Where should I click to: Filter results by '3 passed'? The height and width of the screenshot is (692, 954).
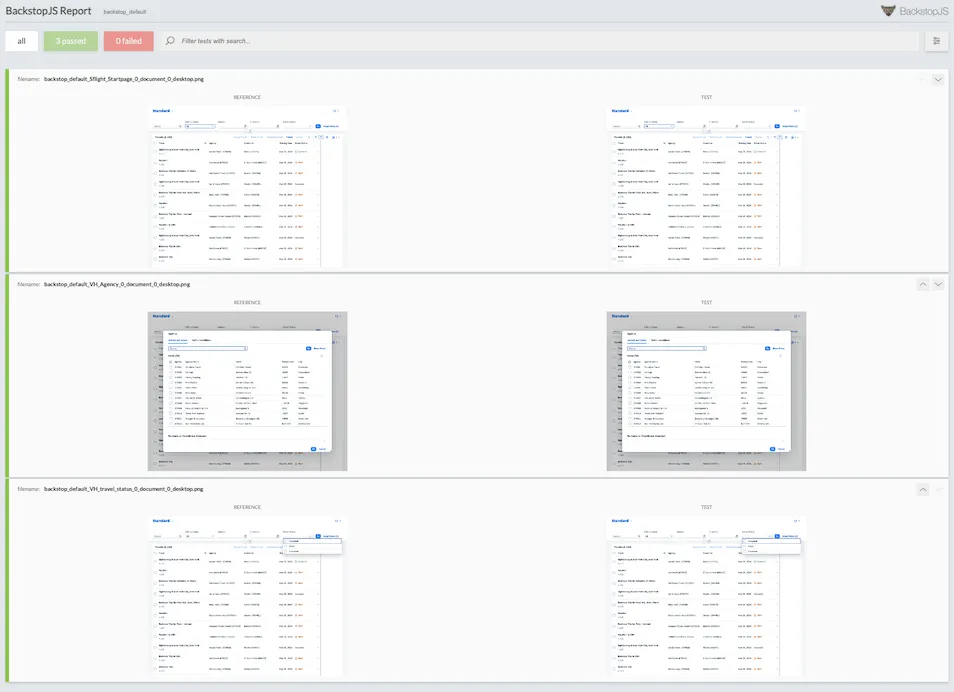(x=71, y=41)
